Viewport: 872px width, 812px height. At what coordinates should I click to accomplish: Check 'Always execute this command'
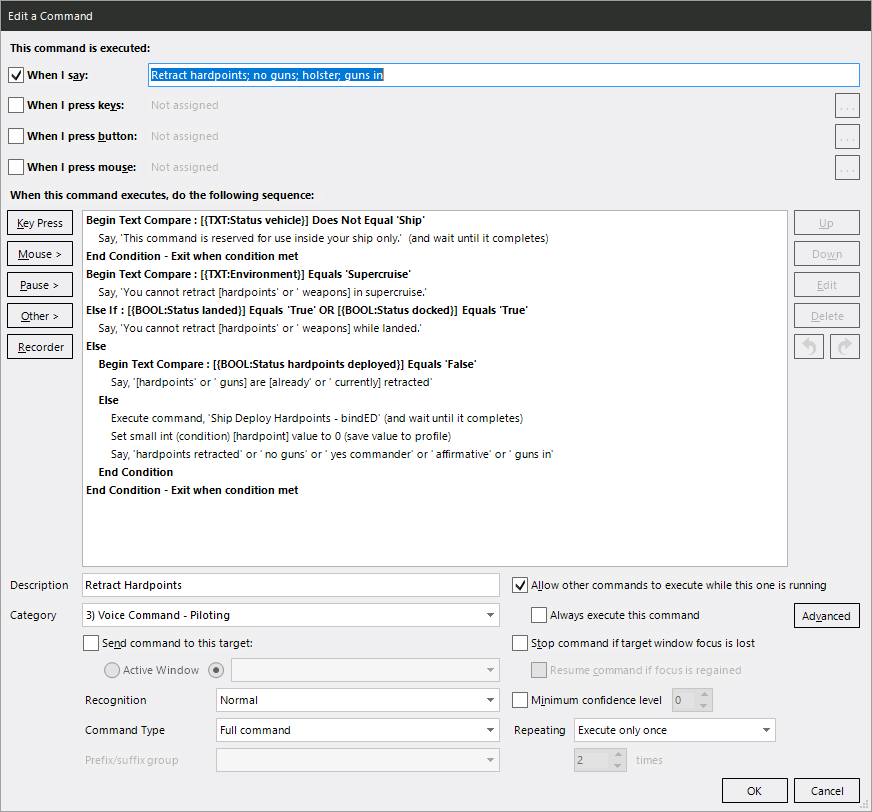pyautogui.click(x=539, y=615)
